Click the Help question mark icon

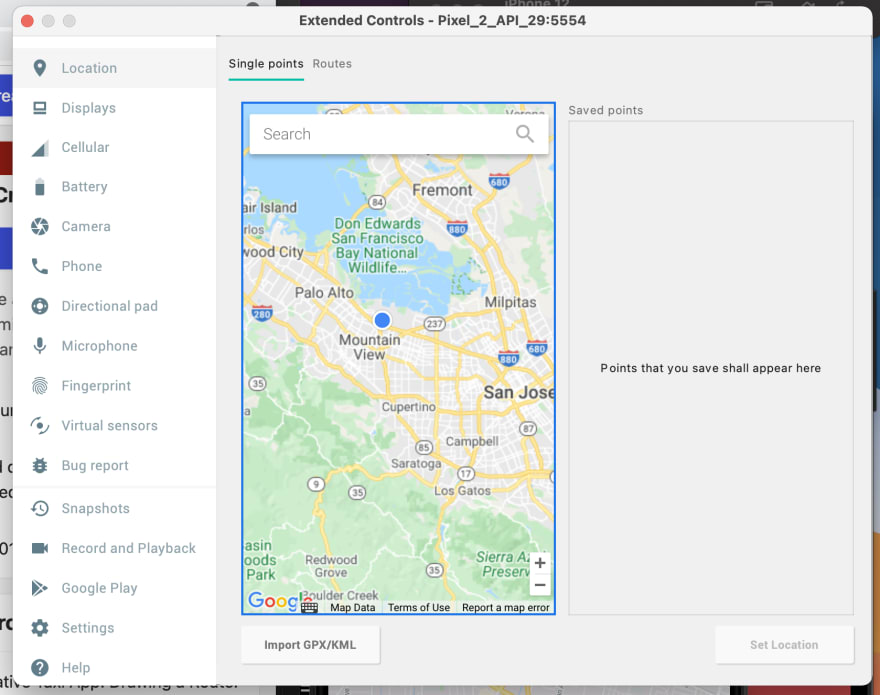coord(39,667)
